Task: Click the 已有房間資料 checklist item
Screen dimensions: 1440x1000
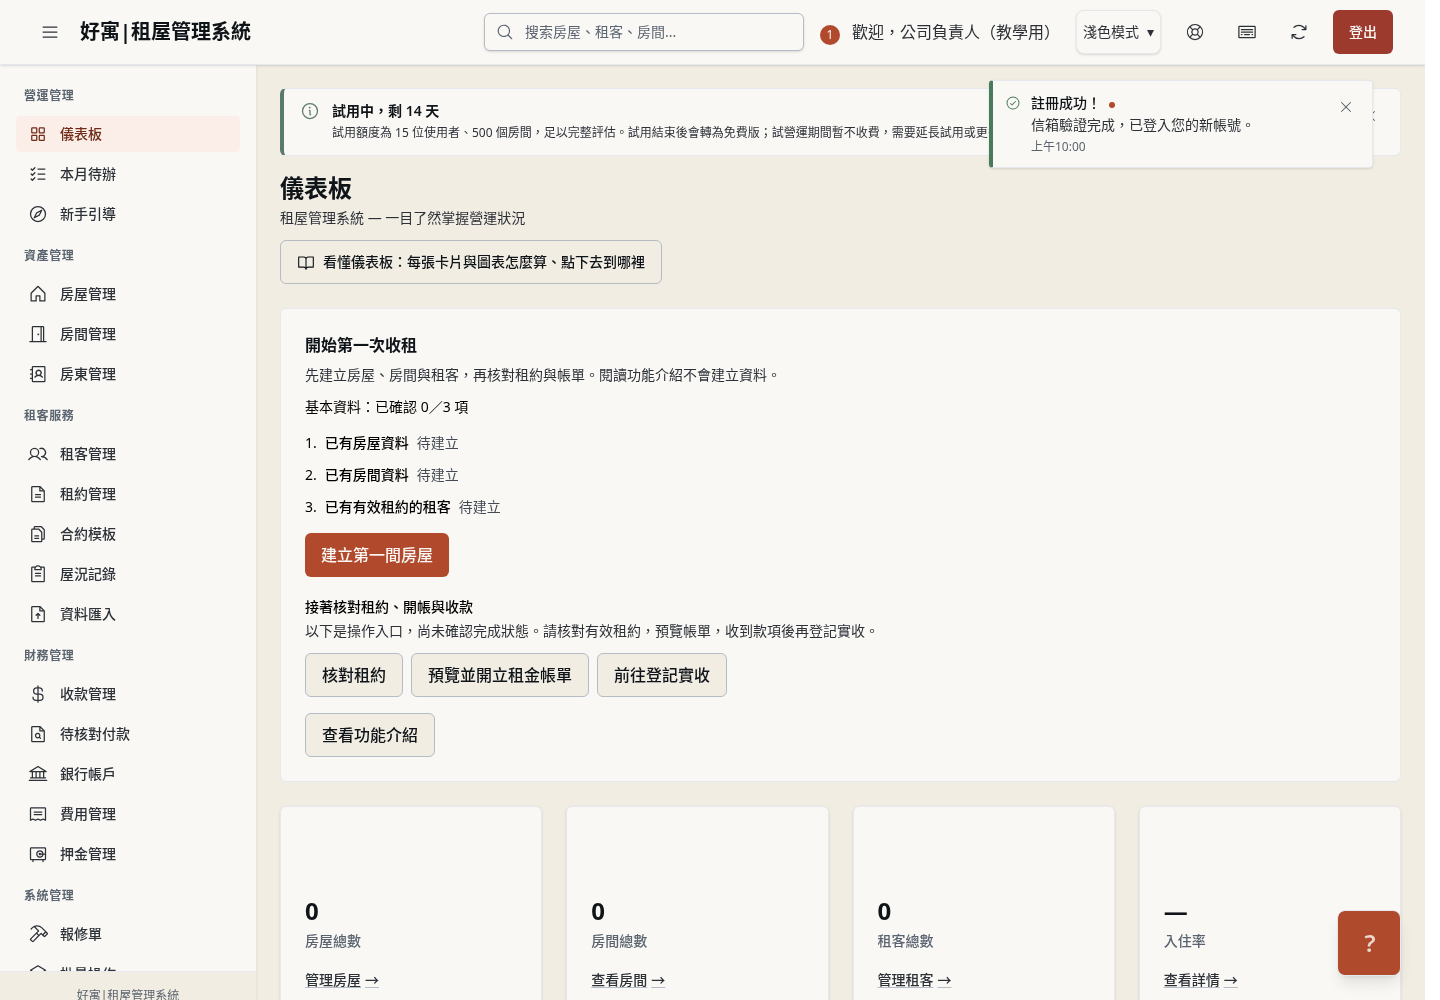Action: 367,475
